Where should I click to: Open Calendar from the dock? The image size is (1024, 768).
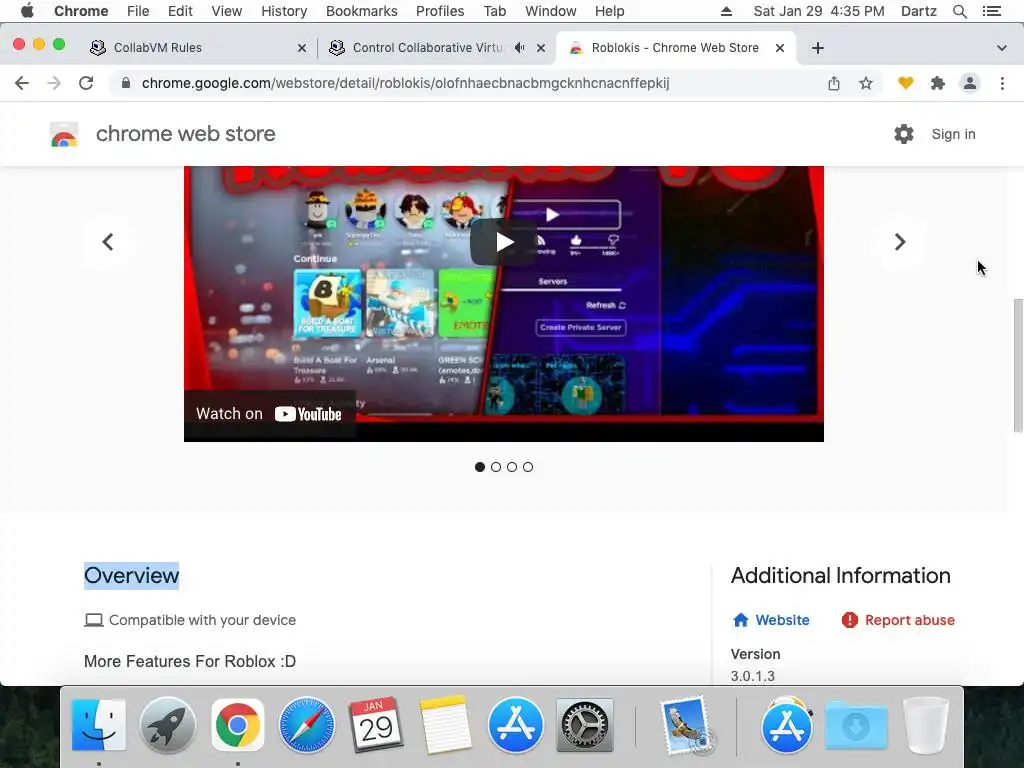[x=376, y=724]
